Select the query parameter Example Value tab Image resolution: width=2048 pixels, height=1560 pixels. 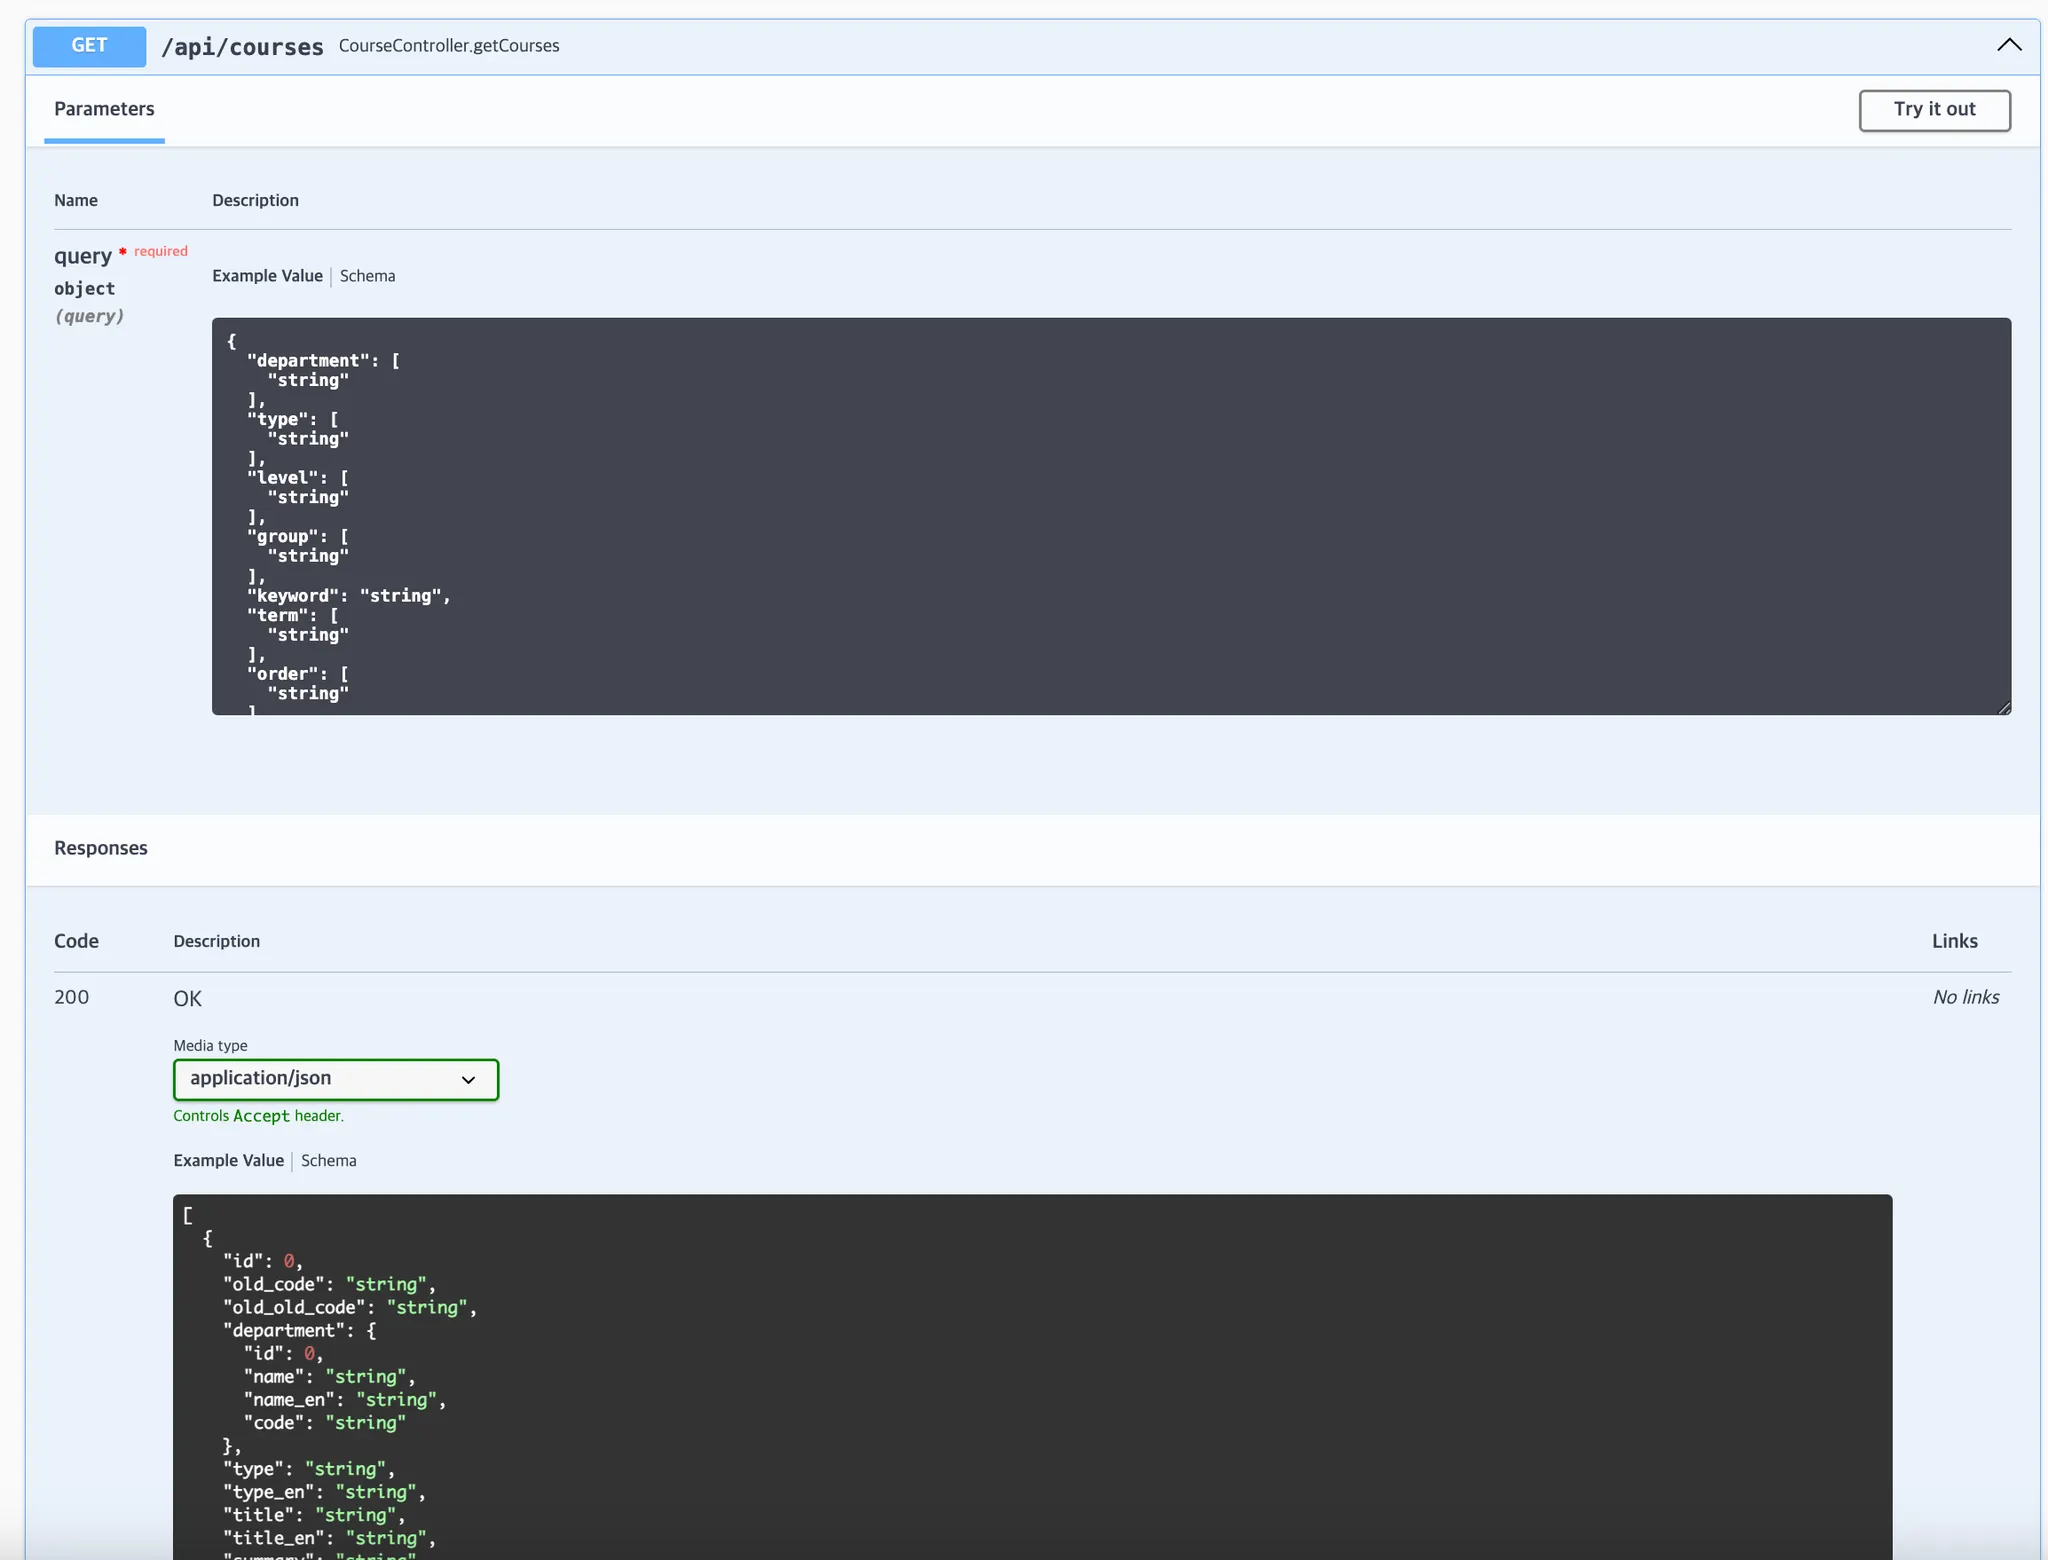(267, 276)
